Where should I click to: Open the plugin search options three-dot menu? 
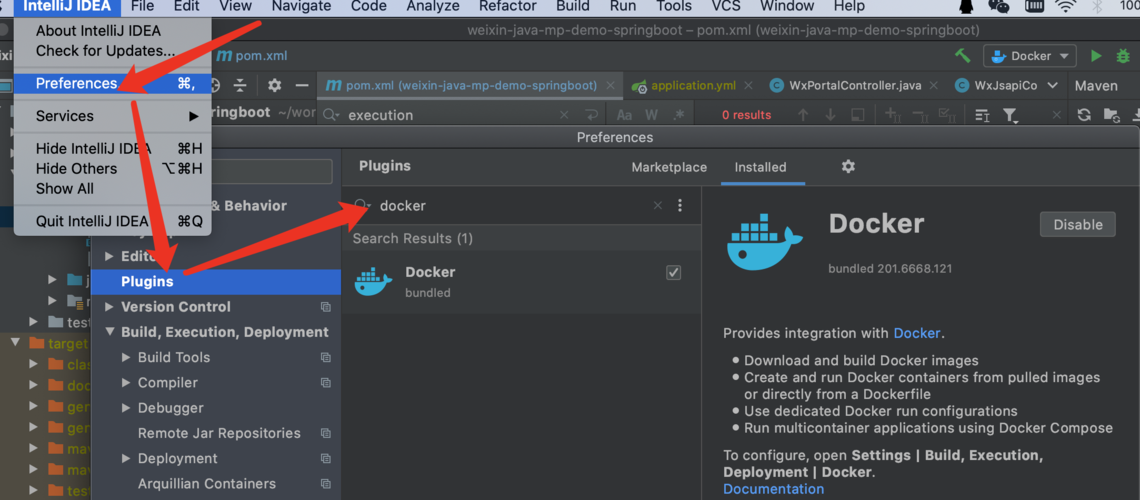pyautogui.click(x=680, y=206)
